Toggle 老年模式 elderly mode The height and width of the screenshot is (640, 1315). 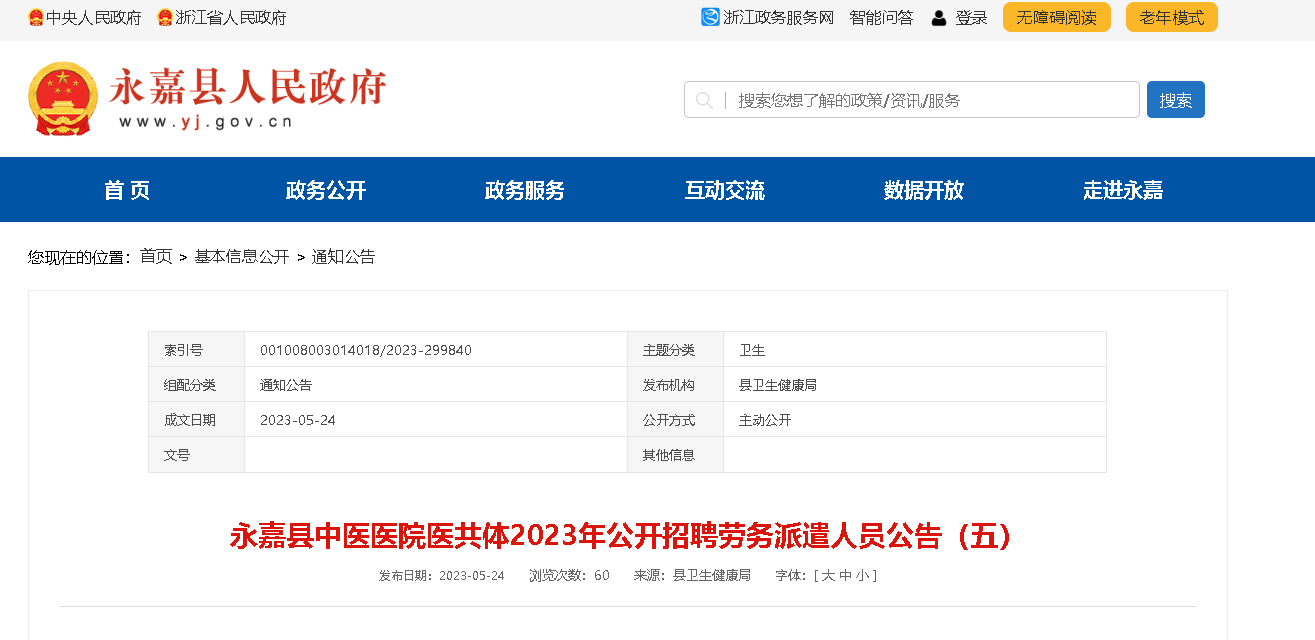[1171, 17]
